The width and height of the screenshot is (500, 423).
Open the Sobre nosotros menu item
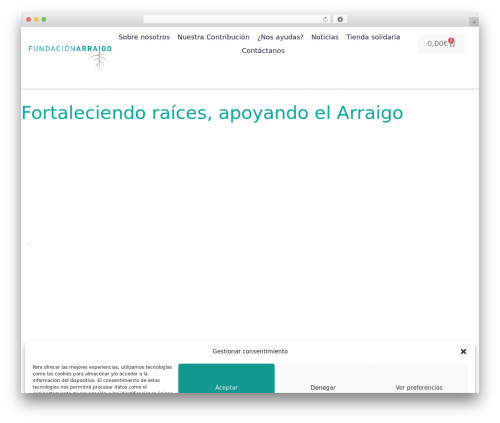pyautogui.click(x=144, y=37)
